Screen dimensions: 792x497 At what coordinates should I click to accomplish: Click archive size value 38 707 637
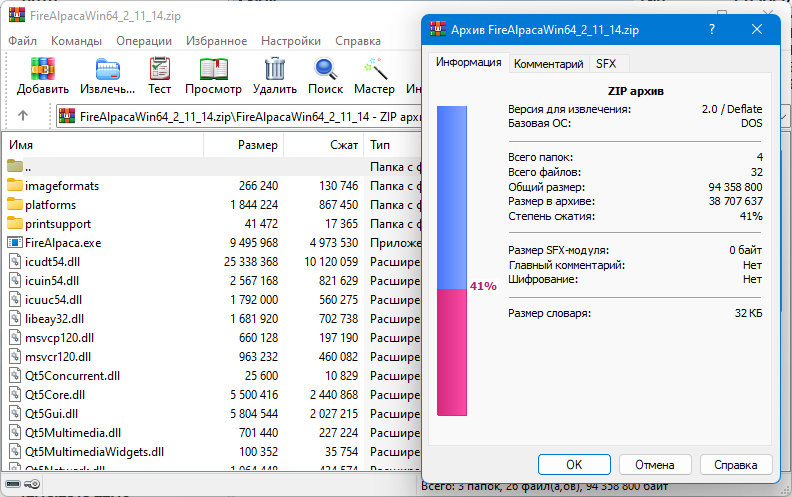tap(735, 201)
